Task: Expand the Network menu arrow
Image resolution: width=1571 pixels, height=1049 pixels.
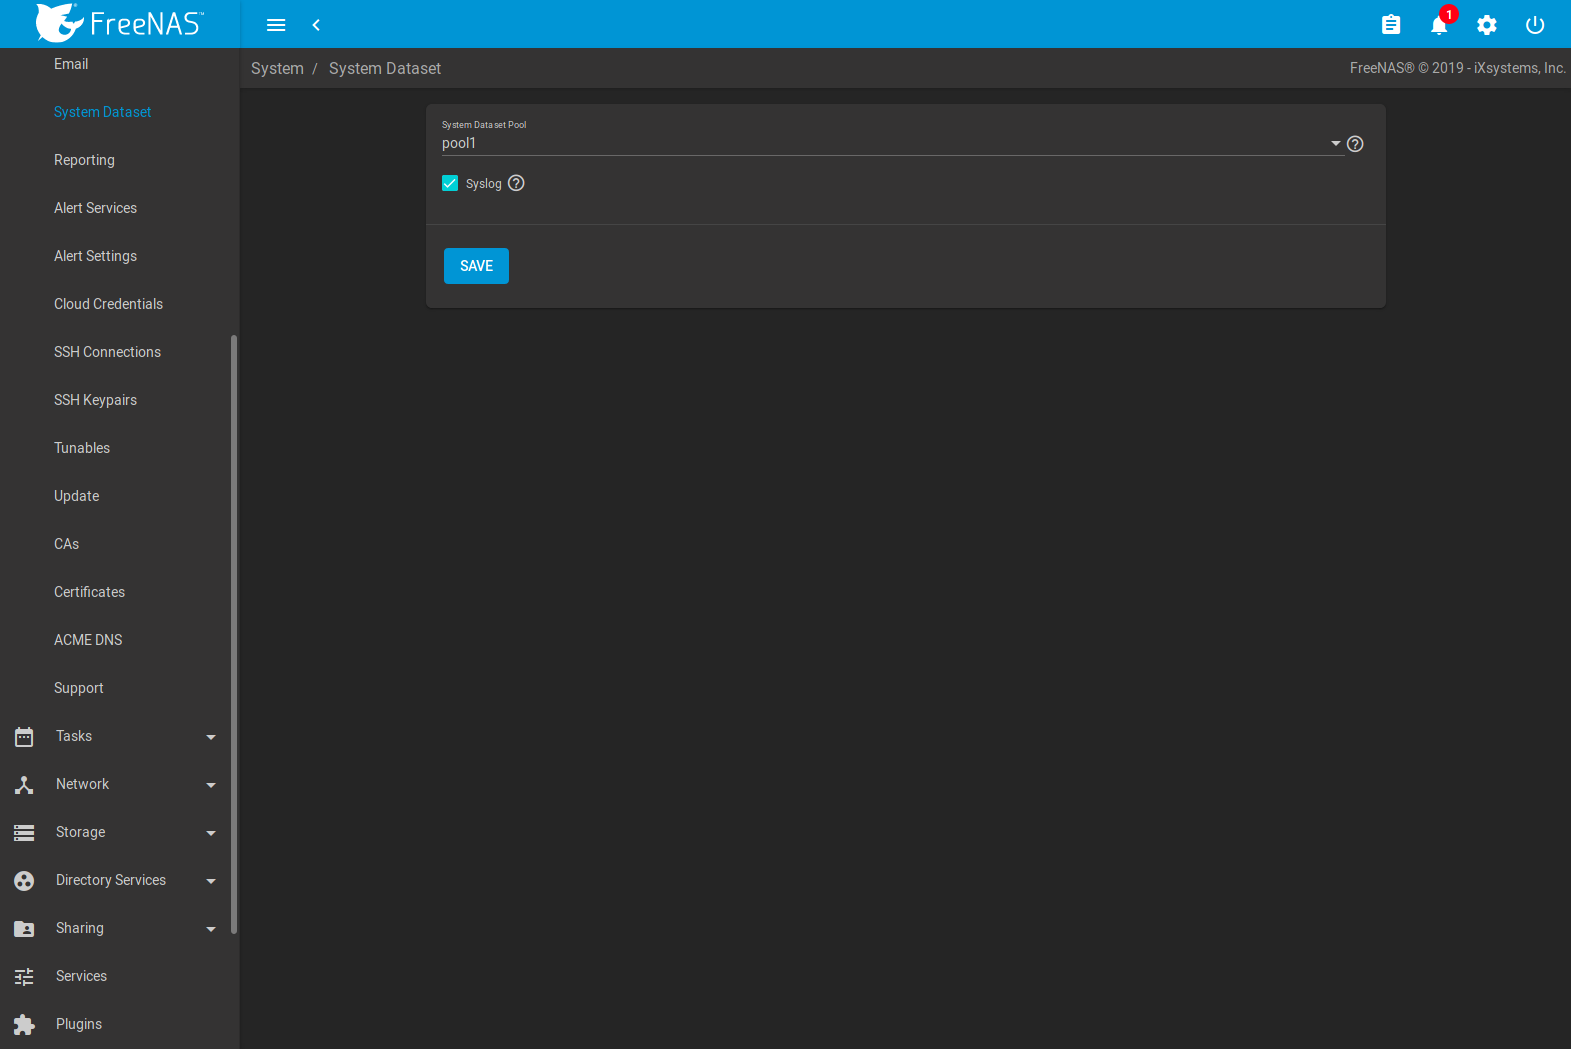Action: (x=211, y=785)
